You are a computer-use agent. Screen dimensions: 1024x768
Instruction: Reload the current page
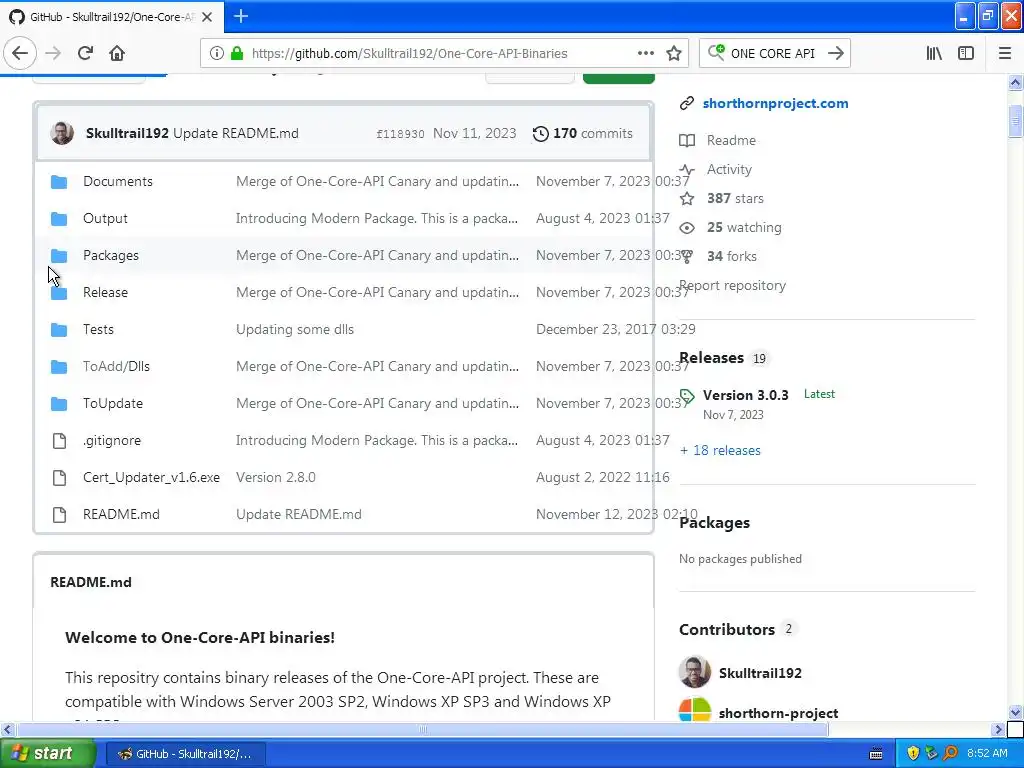click(x=85, y=53)
